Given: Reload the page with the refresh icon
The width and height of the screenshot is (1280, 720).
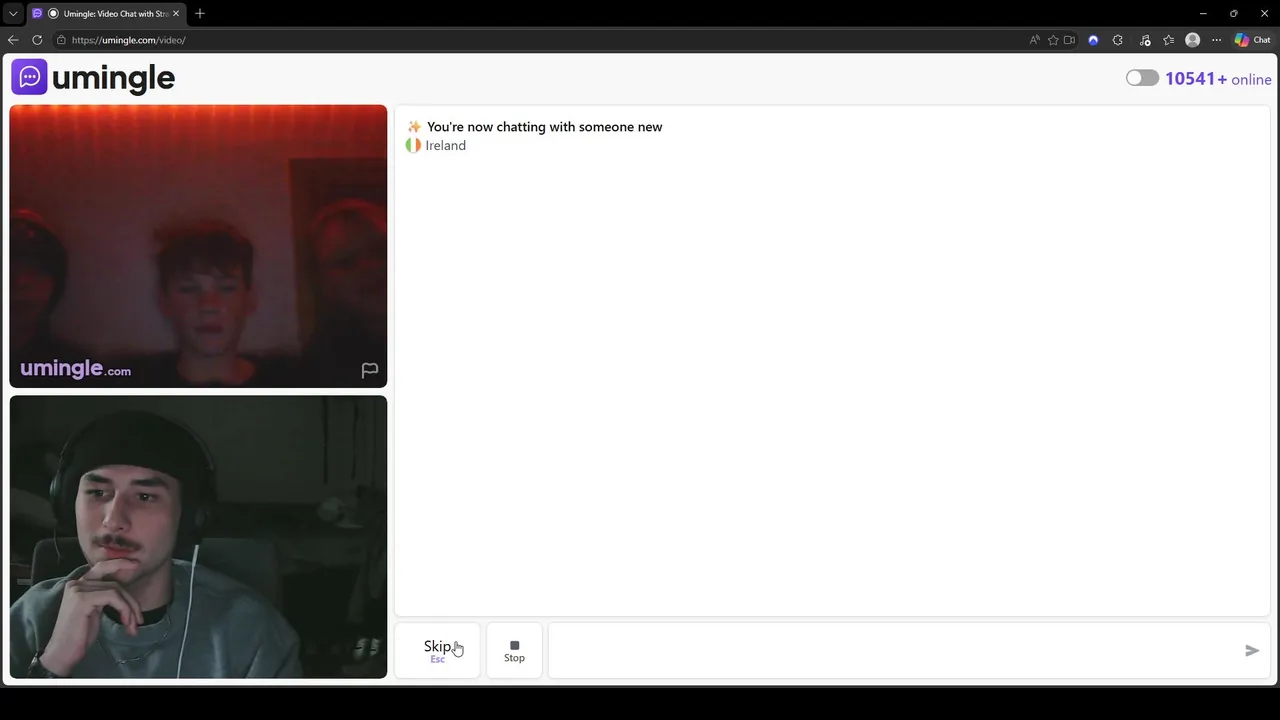Looking at the screenshot, I should point(37,40).
